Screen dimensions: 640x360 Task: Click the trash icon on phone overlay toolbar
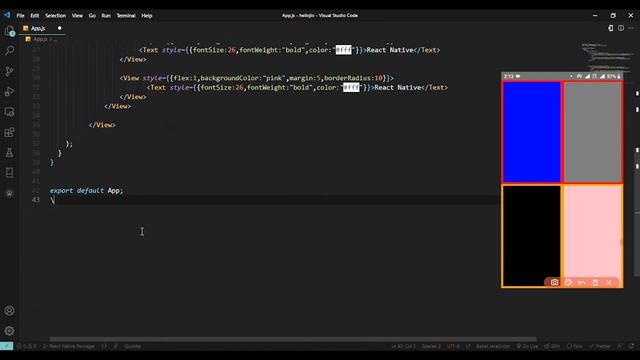click(595, 282)
